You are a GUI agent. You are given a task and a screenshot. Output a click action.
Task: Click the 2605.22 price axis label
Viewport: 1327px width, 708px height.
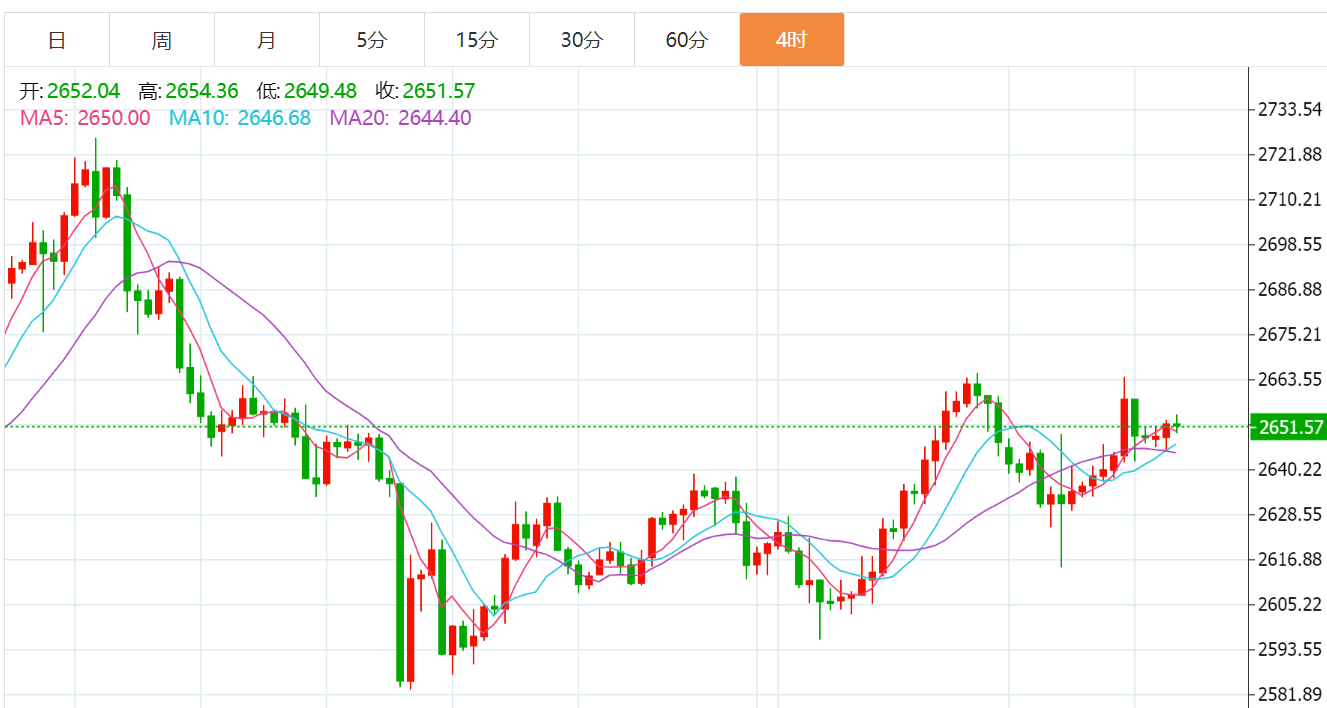[x=1291, y=604]
